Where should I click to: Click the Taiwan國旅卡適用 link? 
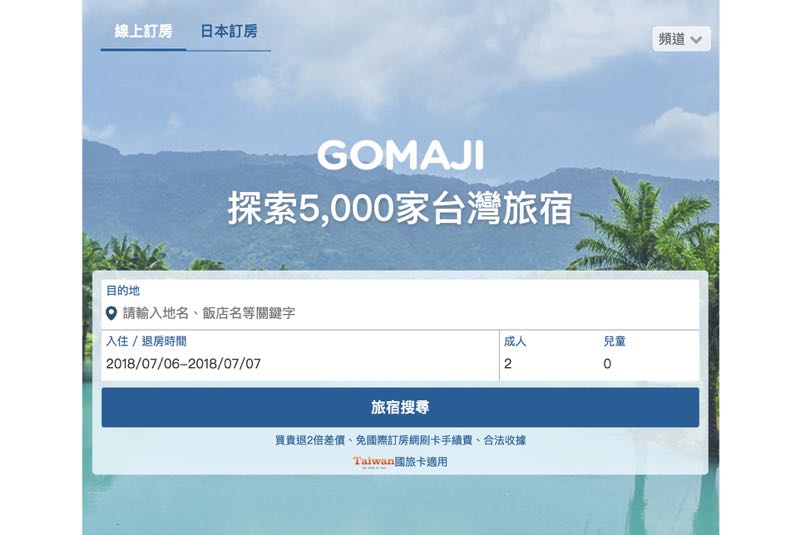401,462
